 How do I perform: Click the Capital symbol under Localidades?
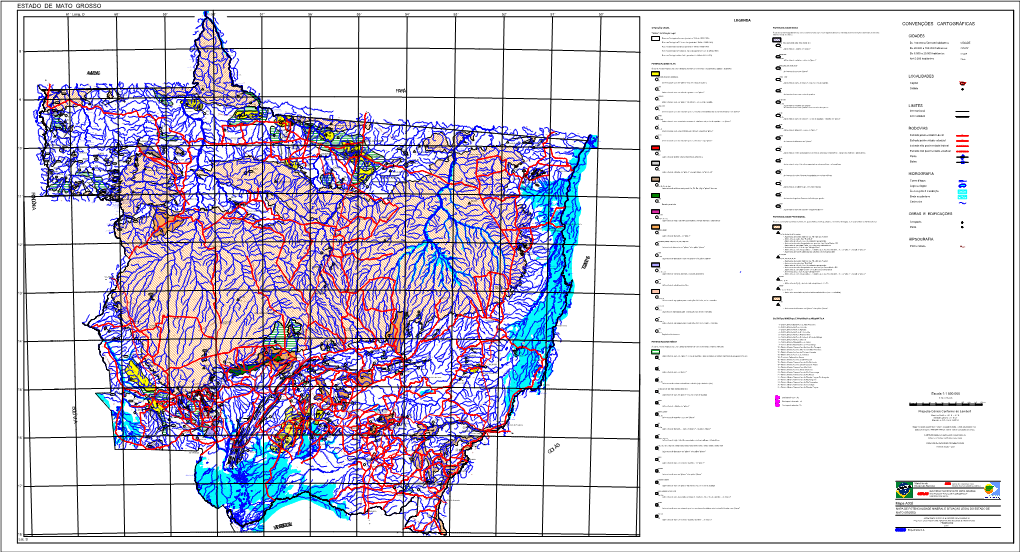961,82
